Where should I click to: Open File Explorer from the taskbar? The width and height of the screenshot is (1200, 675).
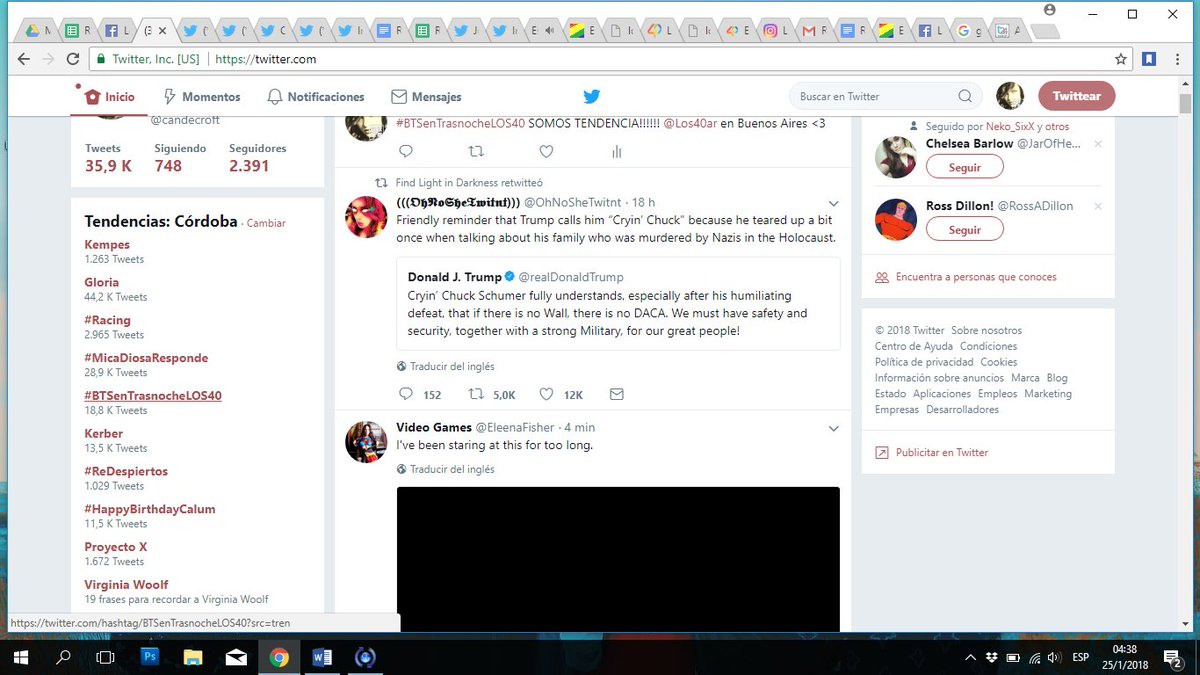point(194,657)
